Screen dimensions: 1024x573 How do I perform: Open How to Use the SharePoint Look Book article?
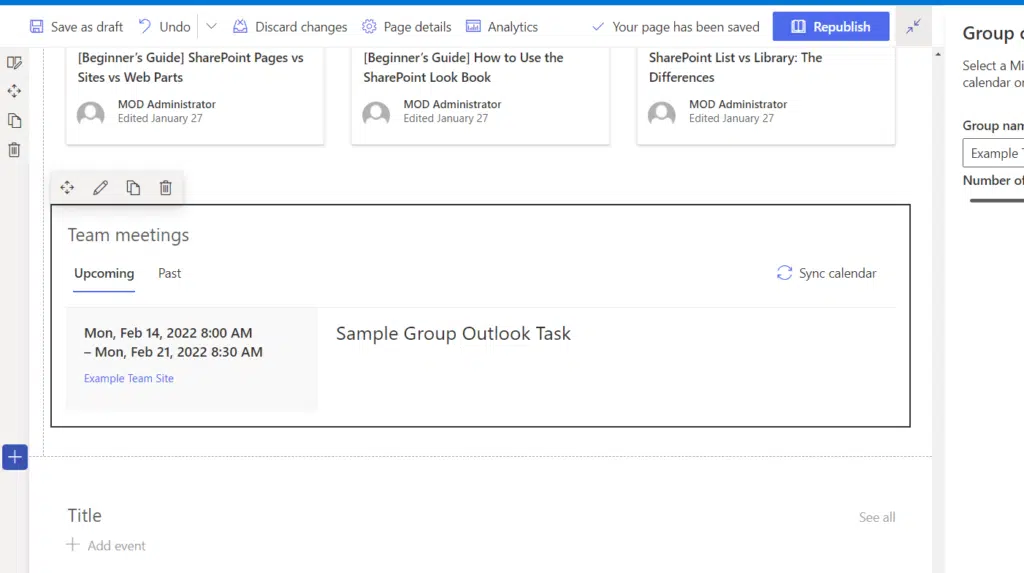click(463, 67)
